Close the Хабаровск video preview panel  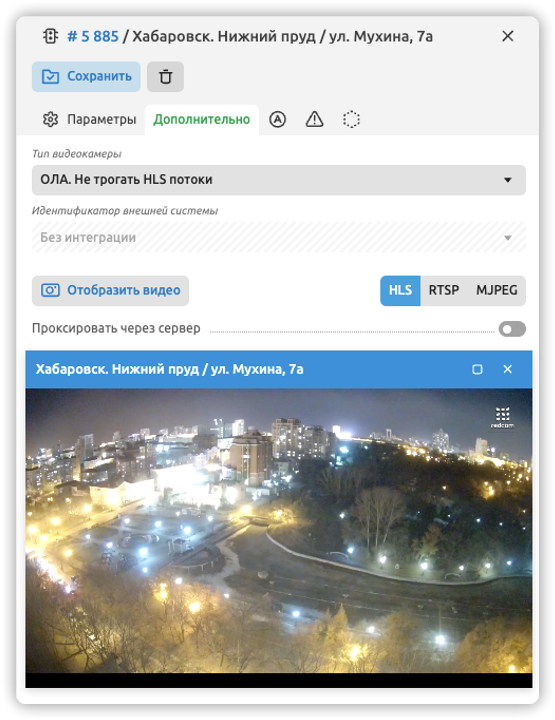(x=508, y=370)
